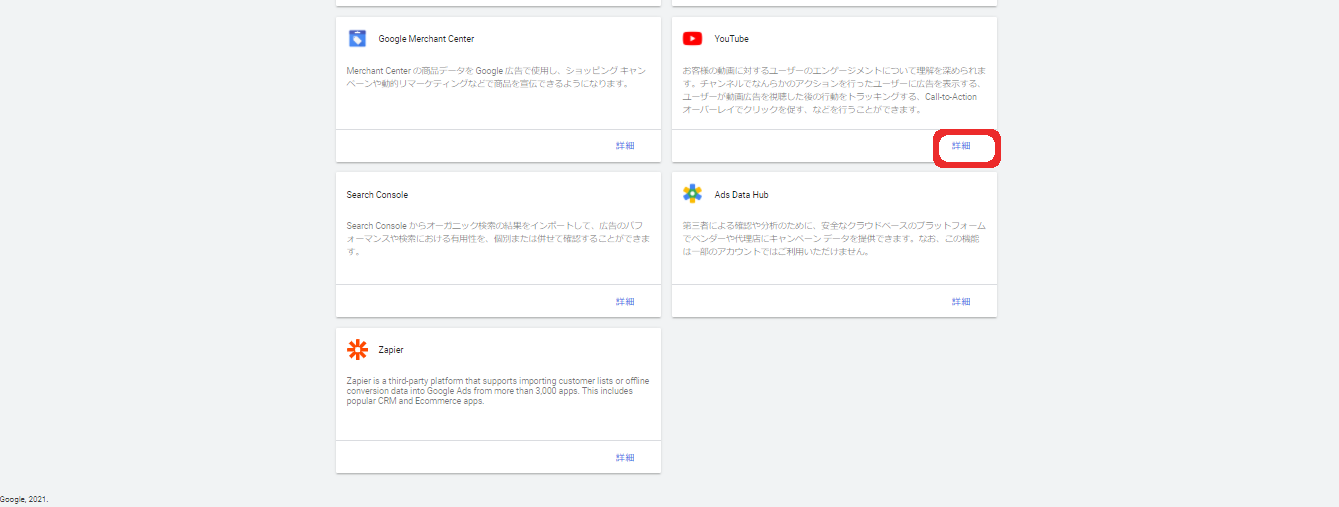Open 詳細 link in Search Console card

pyautogui.click(x=625, y=302)
